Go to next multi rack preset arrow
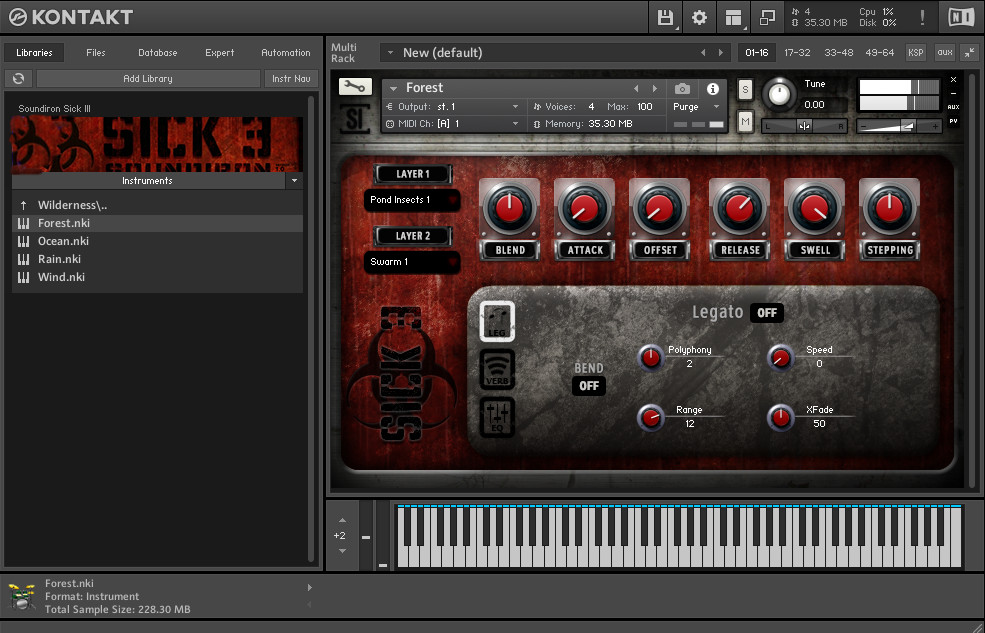This screenshot has height=633, width=985. tap(721, 53)
